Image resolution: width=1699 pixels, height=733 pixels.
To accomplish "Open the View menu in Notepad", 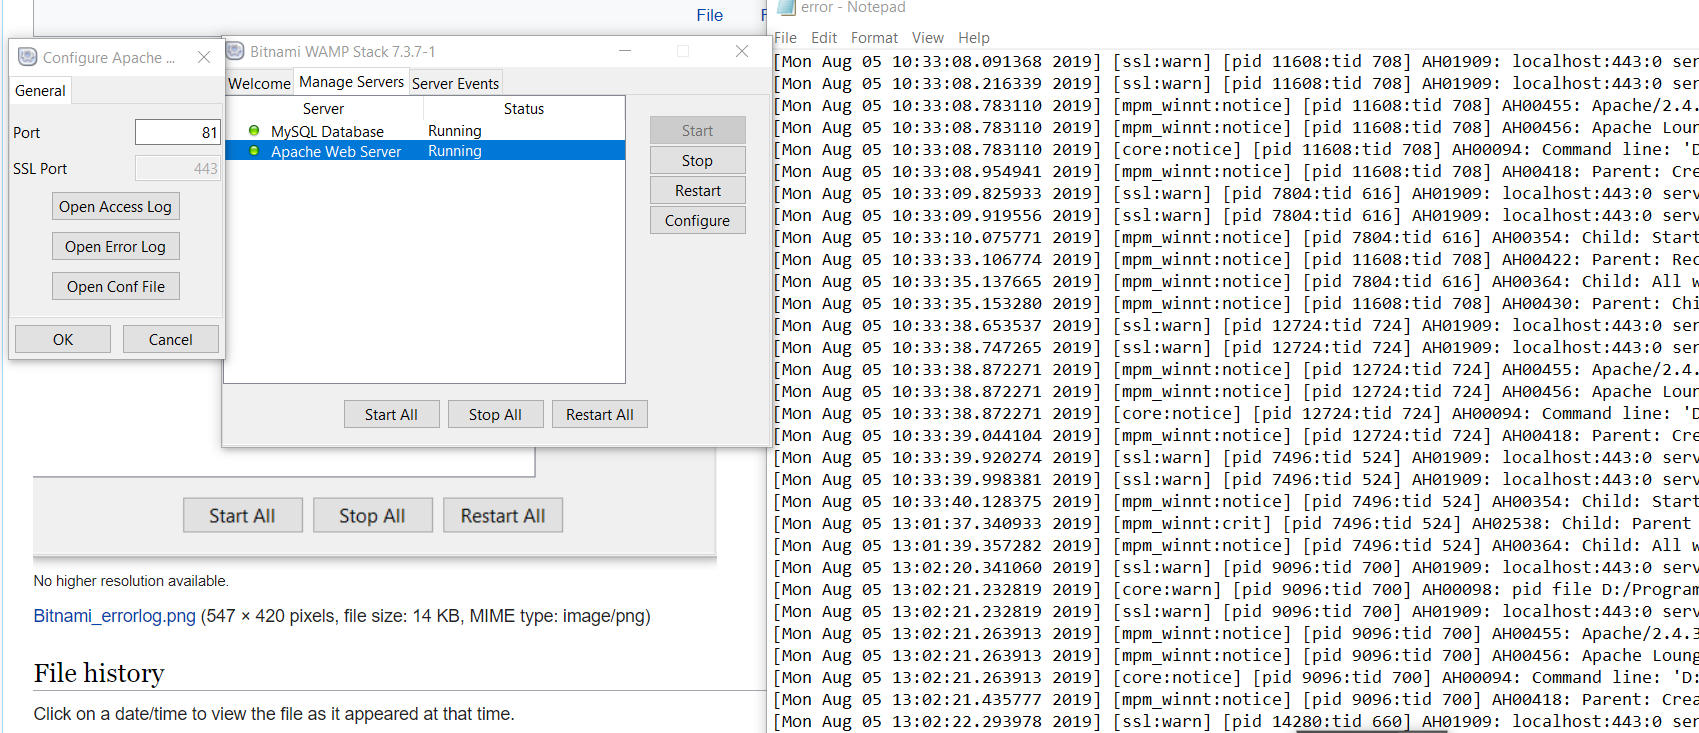I will pos(927,38).
